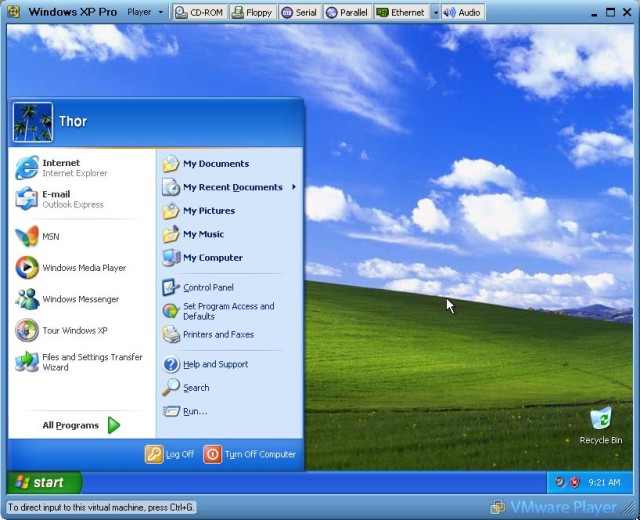
Task: Click the user name Thor
Action: point(73,121)
